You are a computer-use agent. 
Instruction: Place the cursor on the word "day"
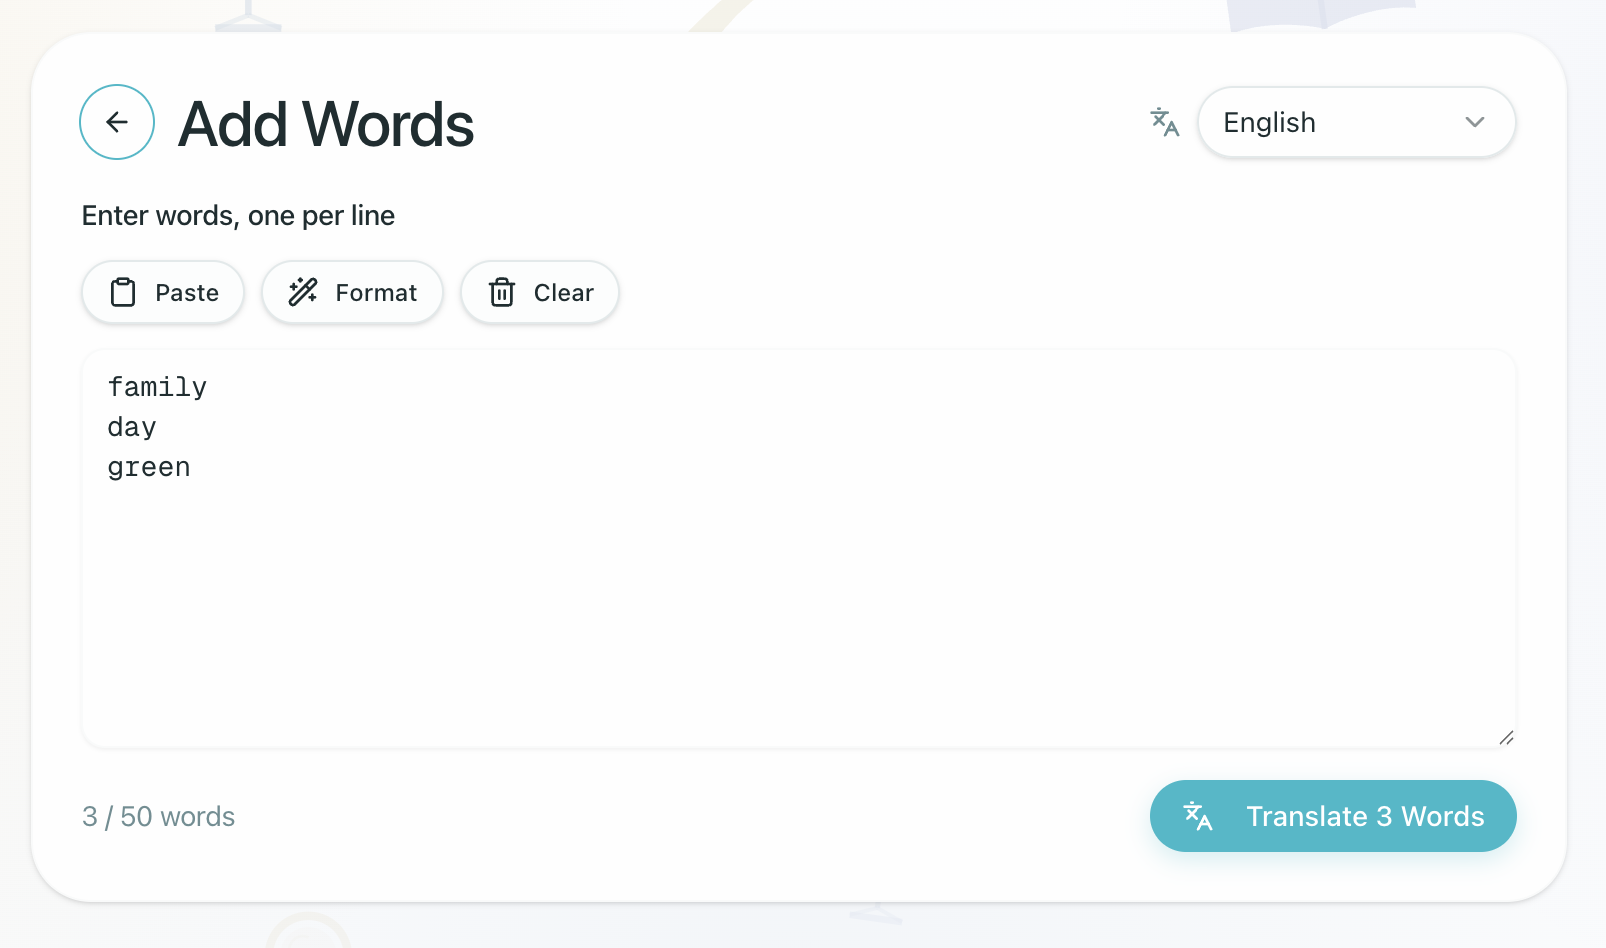132,427
